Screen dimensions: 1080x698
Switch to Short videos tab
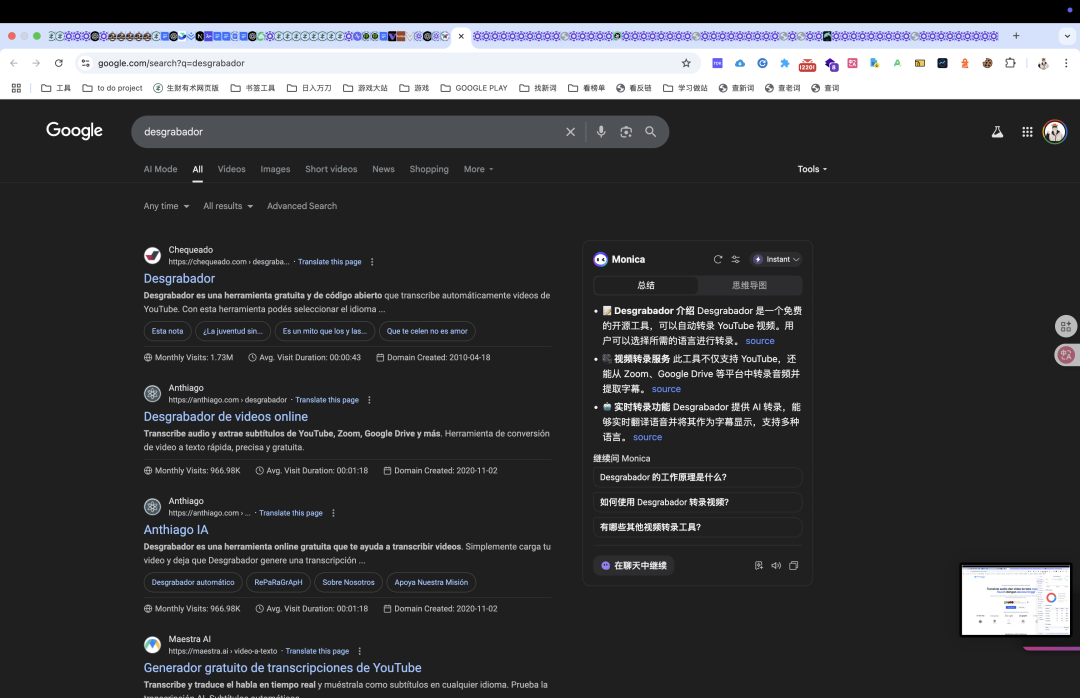point(331,169)
